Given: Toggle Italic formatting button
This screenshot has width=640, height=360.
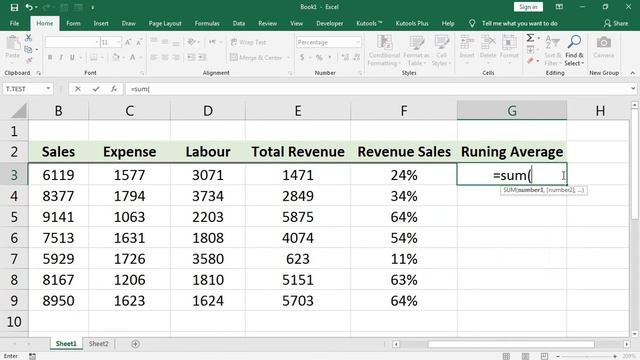Looking at the screenshot, I should [61, 58].
